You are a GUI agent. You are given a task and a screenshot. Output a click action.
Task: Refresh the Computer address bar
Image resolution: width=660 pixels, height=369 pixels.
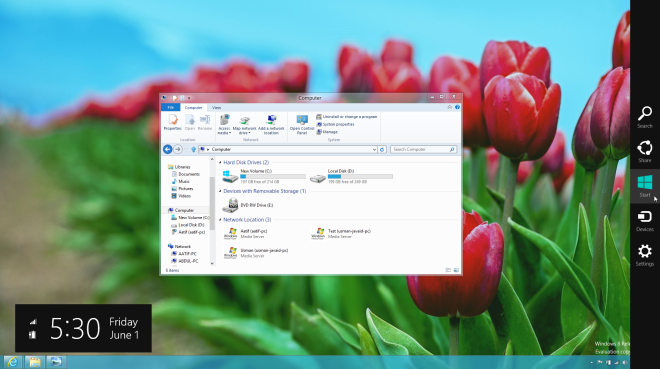click(382, 149)
